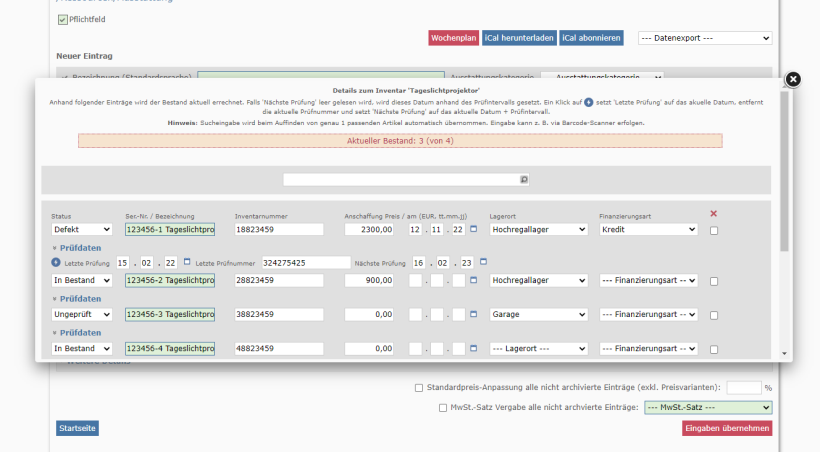Open calendar picker for Letzte Prüfung date
Viewport: 820px width, 452px height.
point(186,262)
